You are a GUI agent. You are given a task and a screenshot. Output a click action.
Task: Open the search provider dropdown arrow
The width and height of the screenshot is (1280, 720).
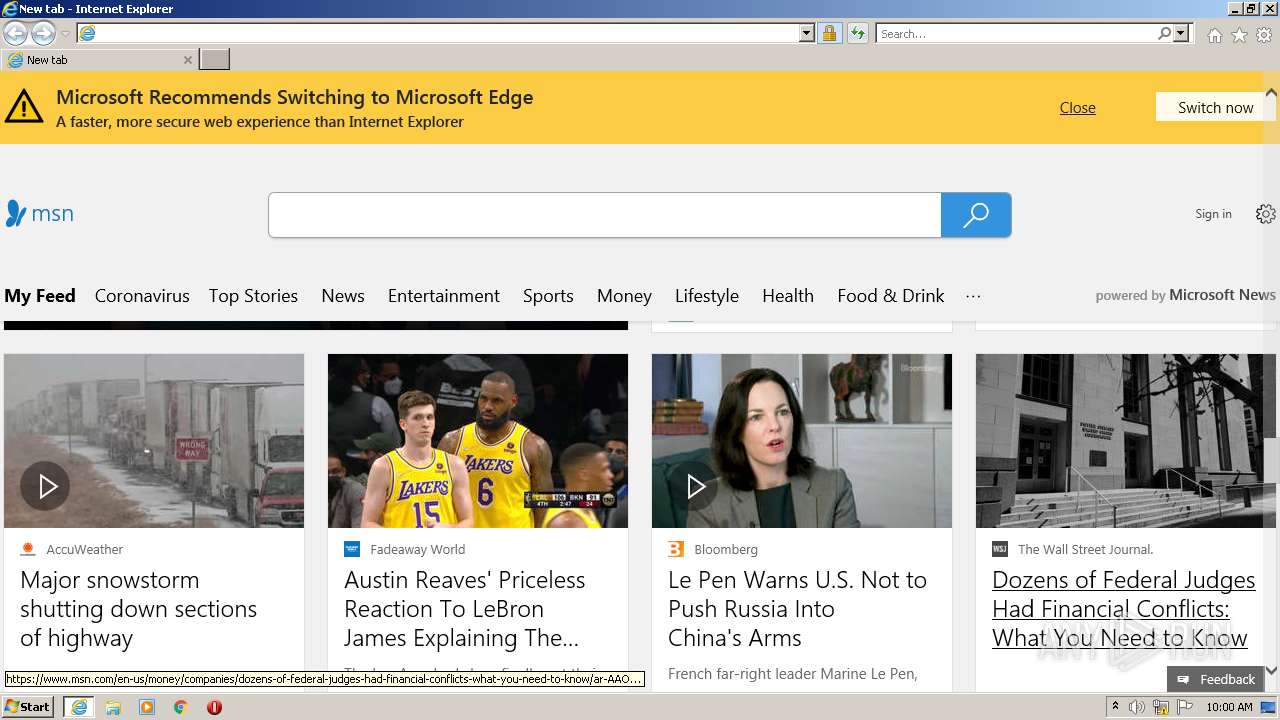[x=1181, y=34]
